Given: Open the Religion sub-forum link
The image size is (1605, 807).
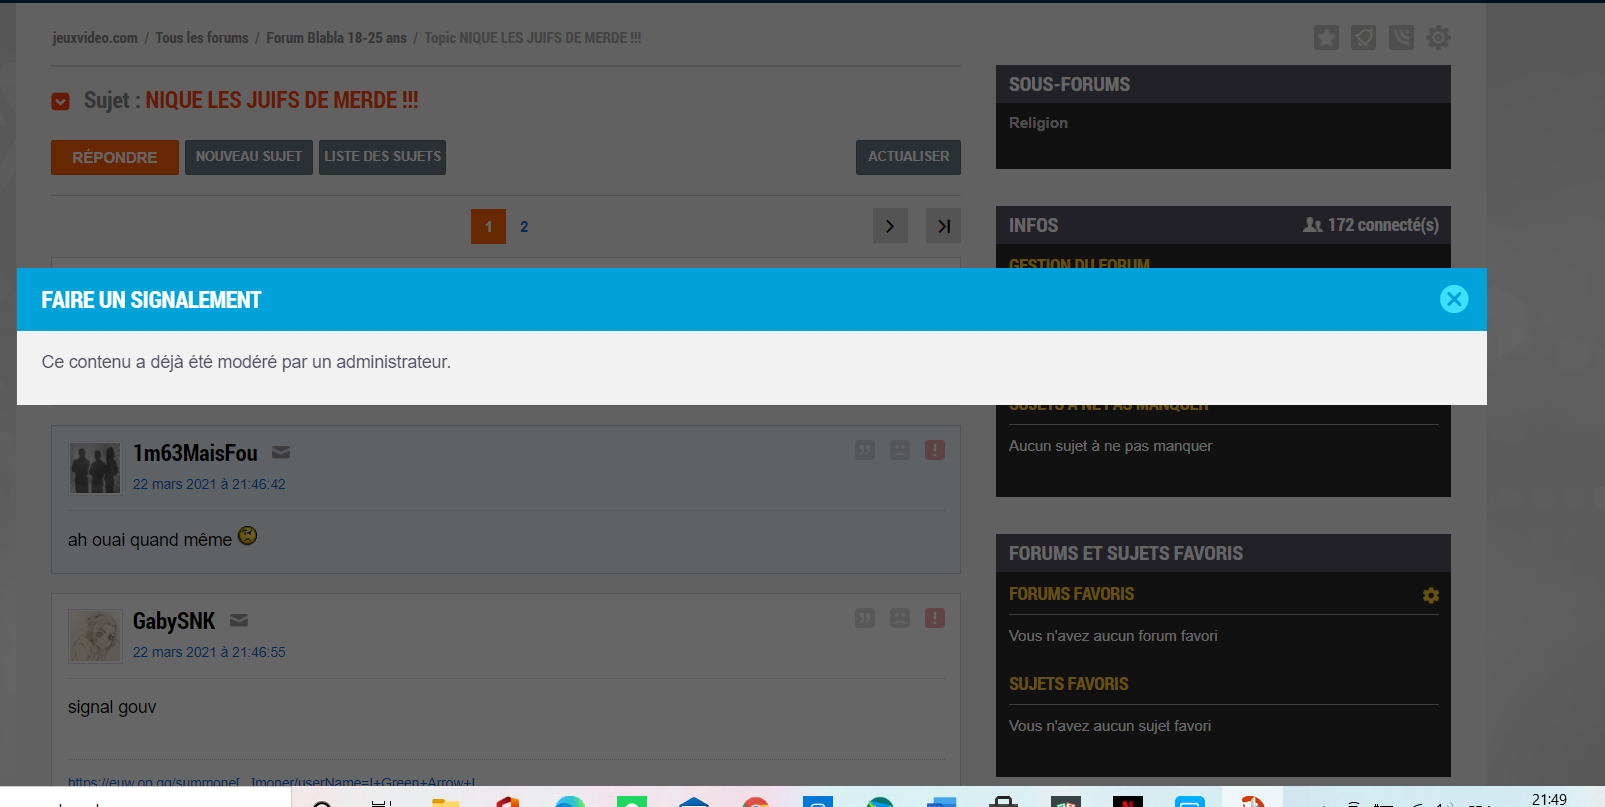Looking at the screenshot, I should 1038,123.
